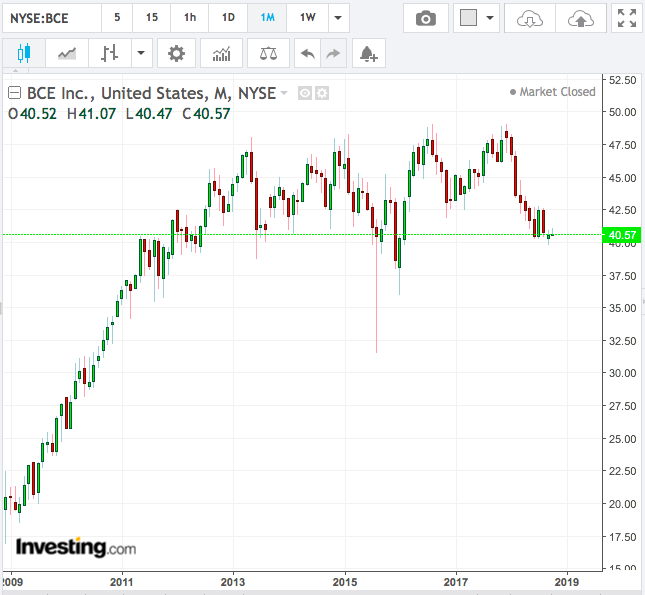The image size is (645, 595).
Task: Switch to the 1h interval
Action: pos(190,18)
